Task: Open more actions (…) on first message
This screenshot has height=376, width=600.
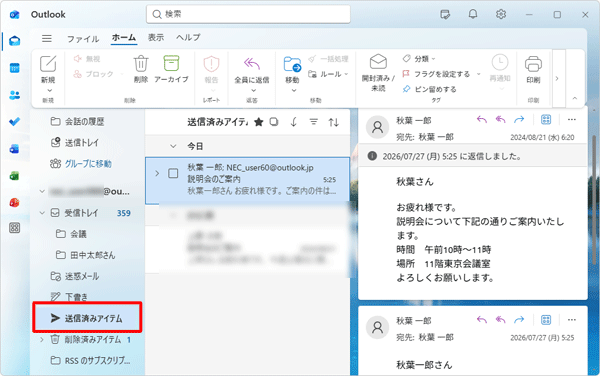Action: [x=572, y=120]
